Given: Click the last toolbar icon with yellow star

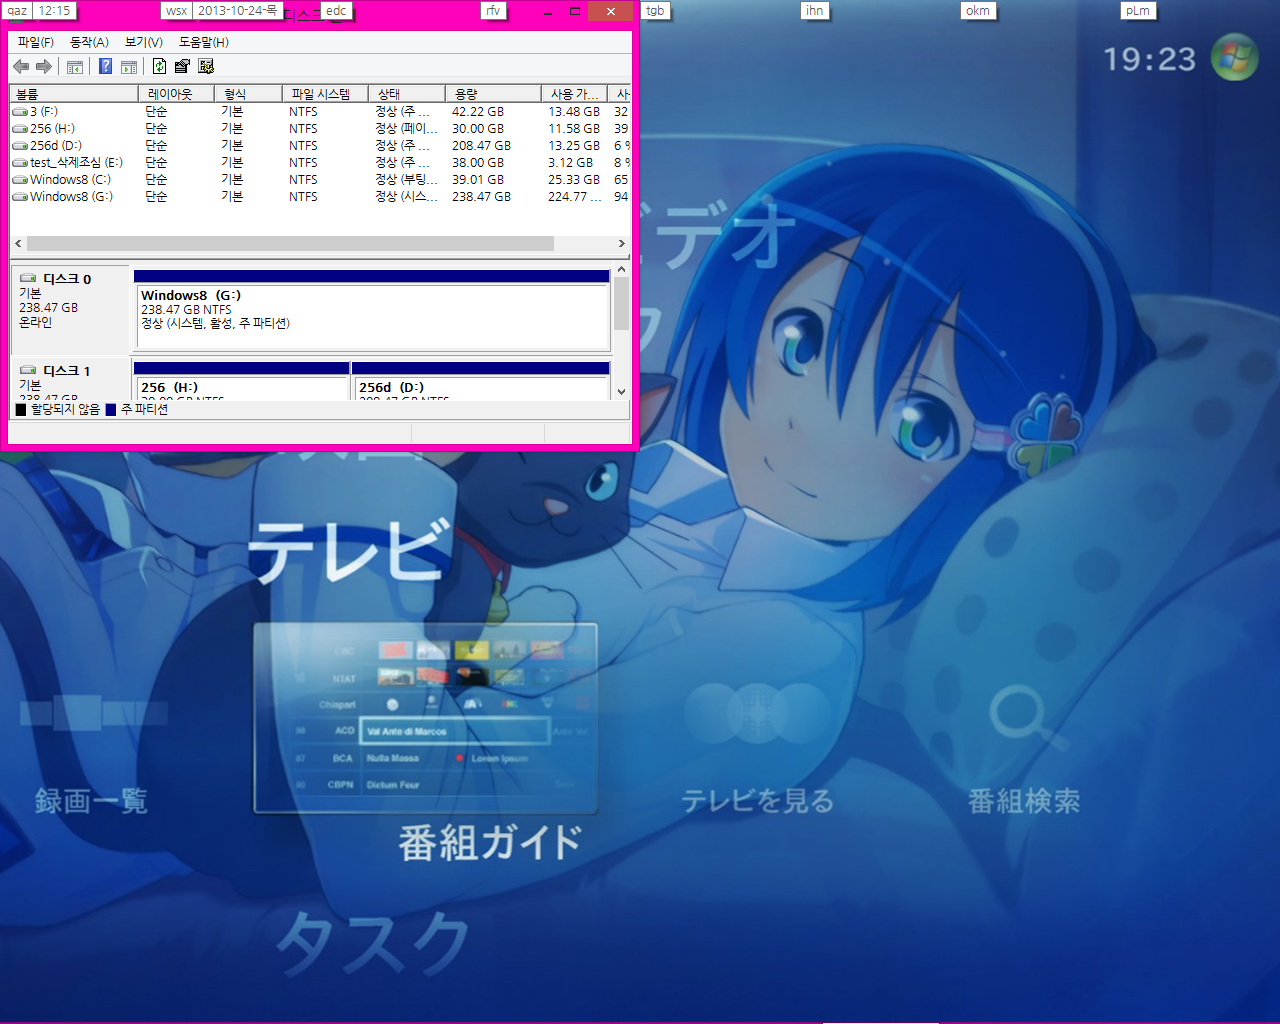Looking at the screenshot, I should click(206, 67).
